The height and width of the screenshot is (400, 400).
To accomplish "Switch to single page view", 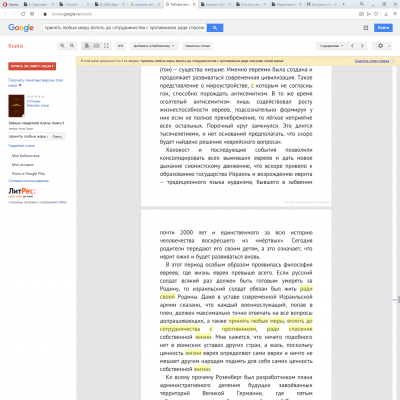I will 87,46.
